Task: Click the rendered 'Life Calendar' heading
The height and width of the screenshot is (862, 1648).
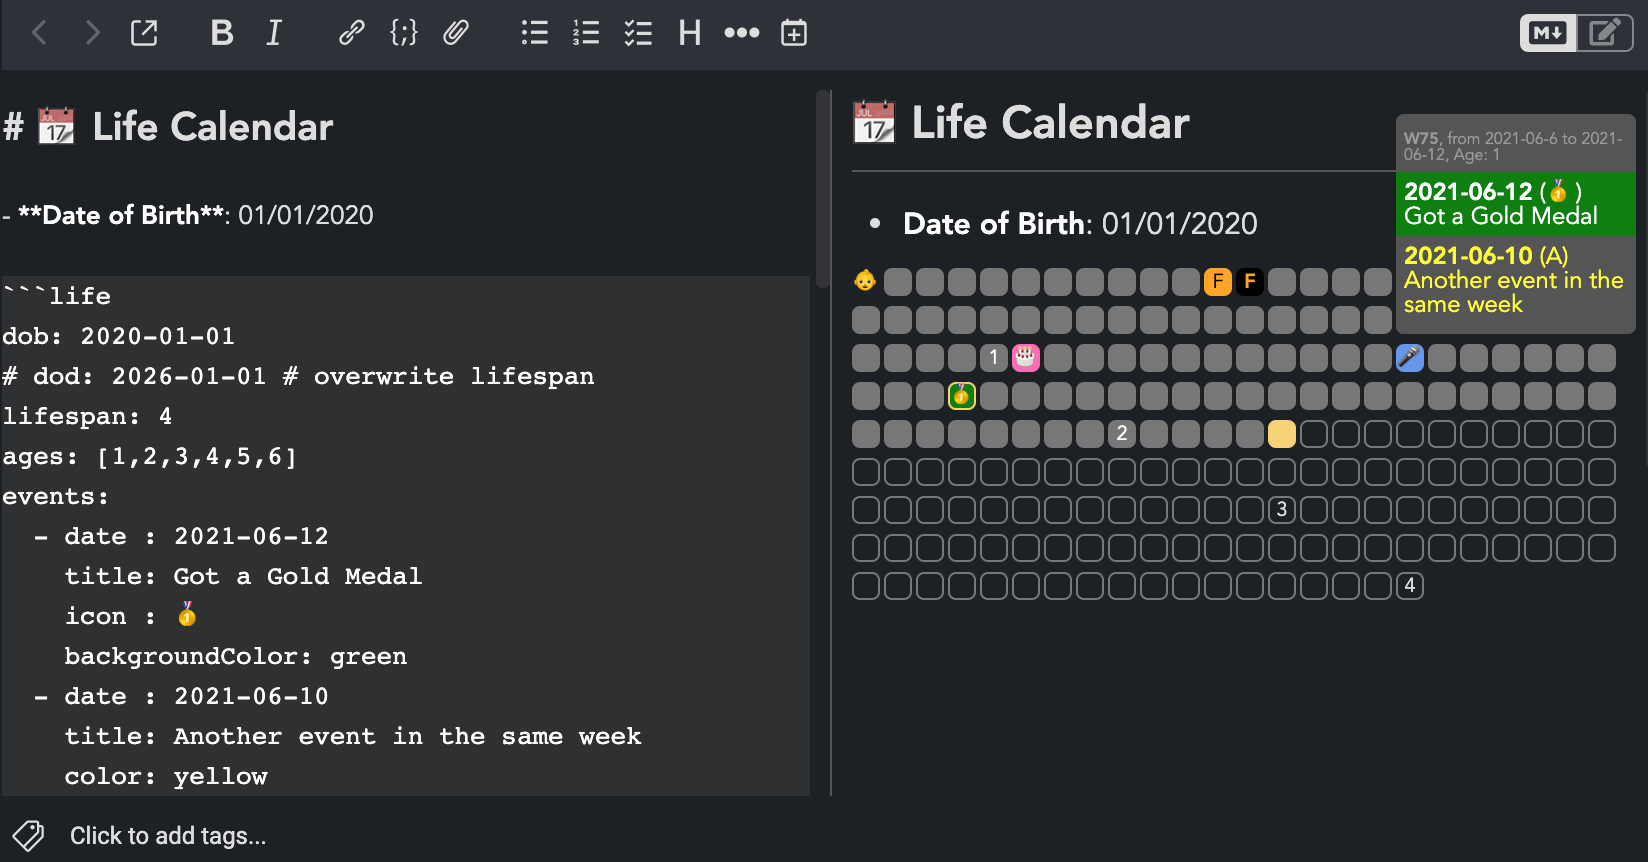Action: click(x=1050, y=123)
